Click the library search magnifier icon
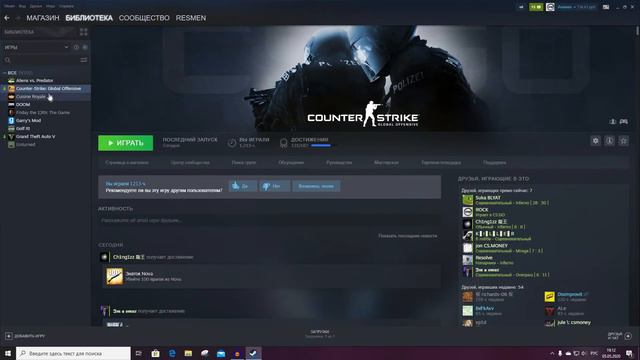The image size is (640, 360). [7, 60]
